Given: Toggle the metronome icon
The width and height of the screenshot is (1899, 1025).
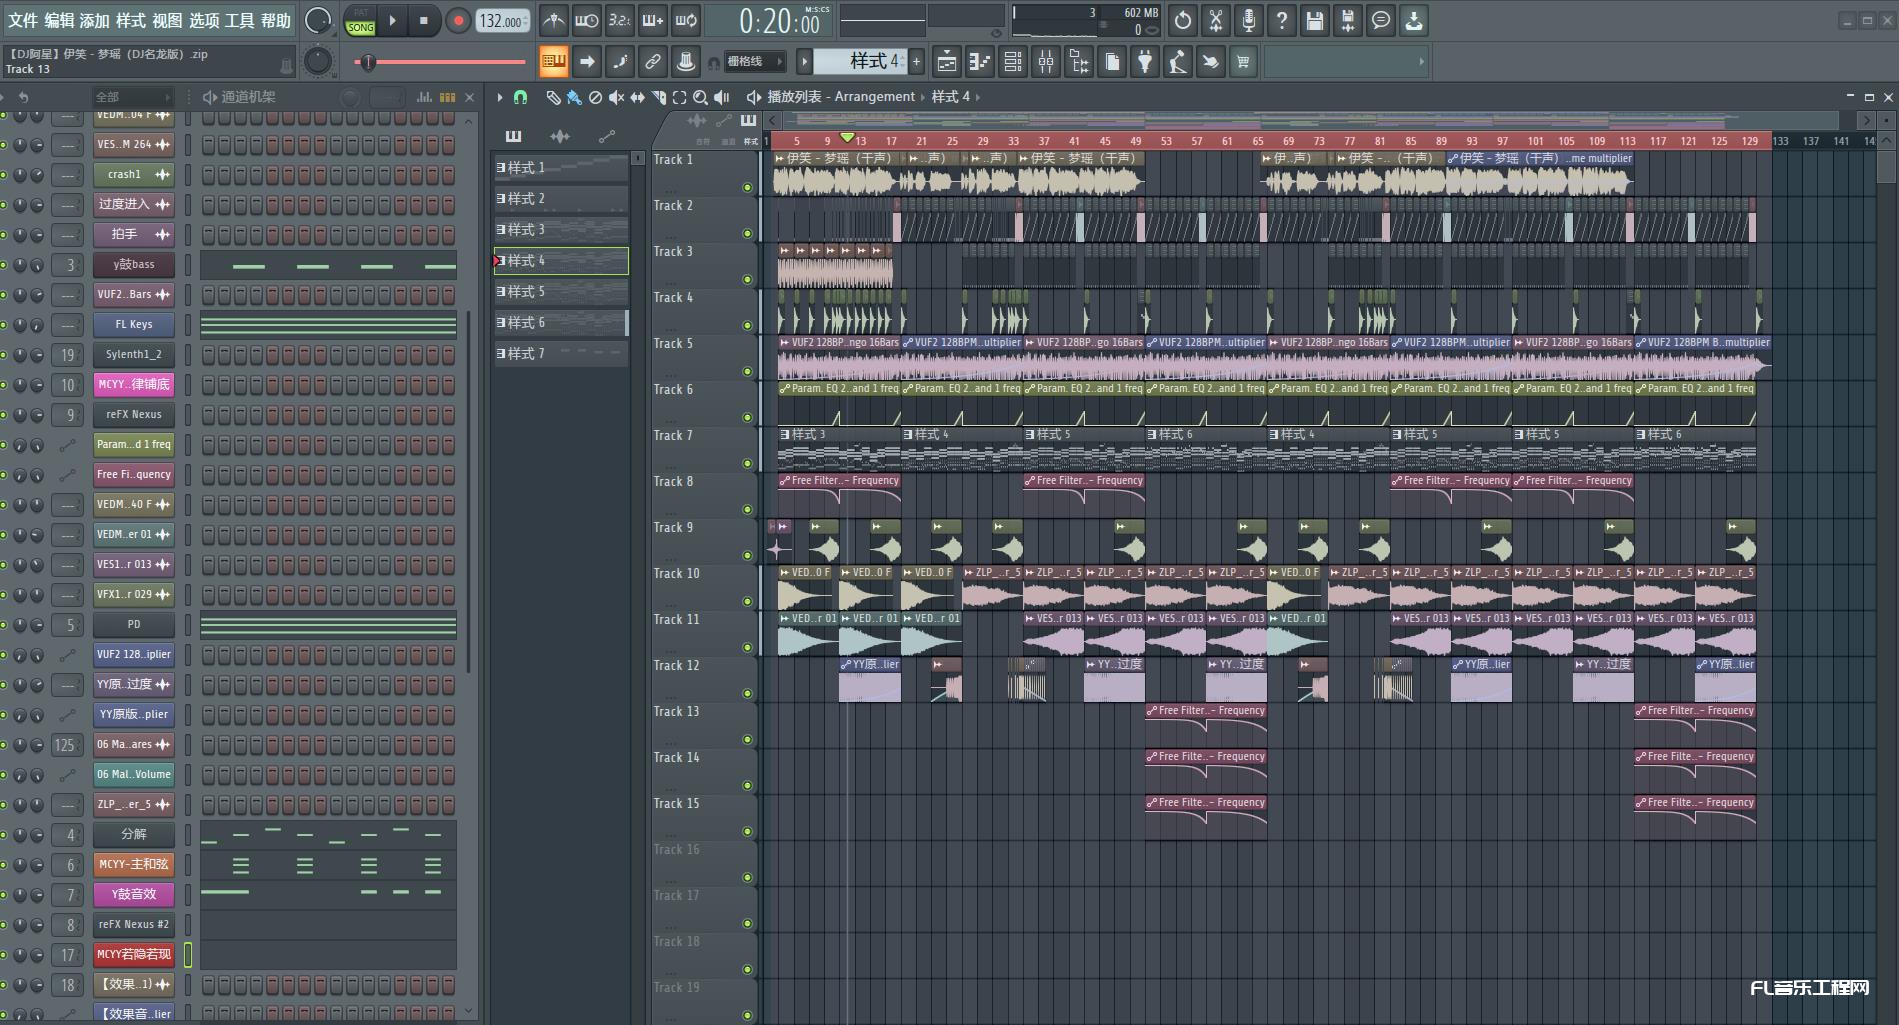Looking at the screenshot, I should click(x=553, y=20).
